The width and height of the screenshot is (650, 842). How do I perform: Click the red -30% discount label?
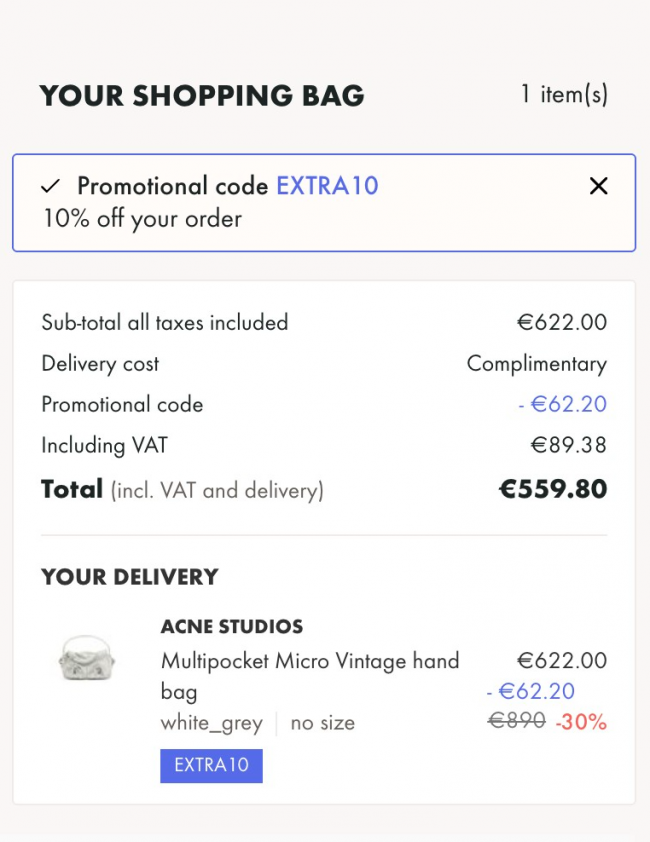[x=581, y=721]
